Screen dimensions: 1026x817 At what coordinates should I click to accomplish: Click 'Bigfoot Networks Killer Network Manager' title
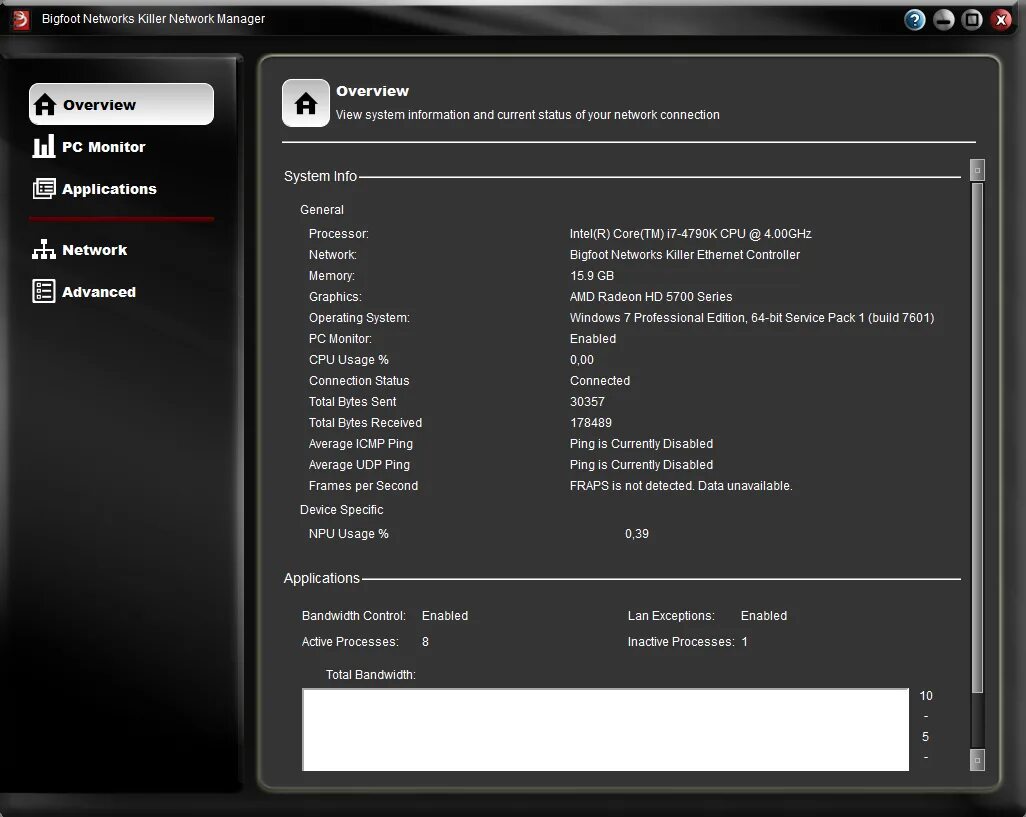(153, 18)
